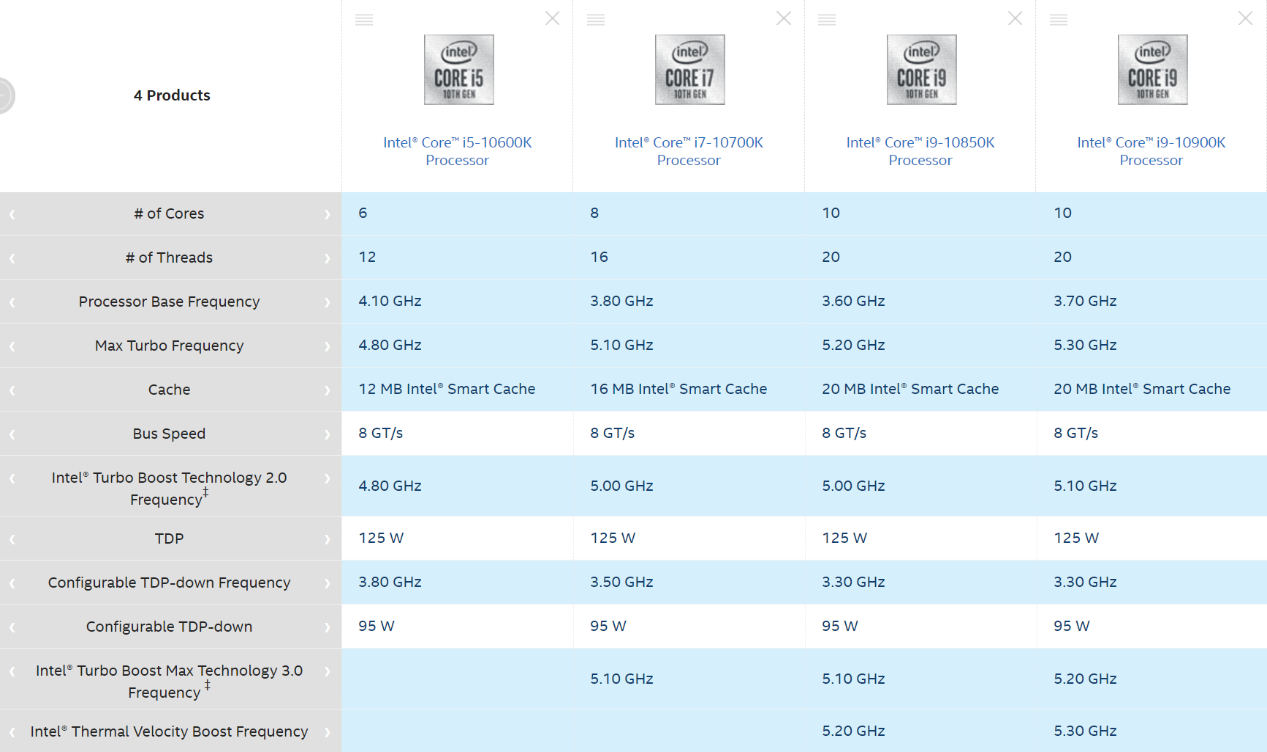The height and width of the screenshot is (752, 1267).
Task: Click the right chevron on # of Threads row
Action: coord(327,258)
